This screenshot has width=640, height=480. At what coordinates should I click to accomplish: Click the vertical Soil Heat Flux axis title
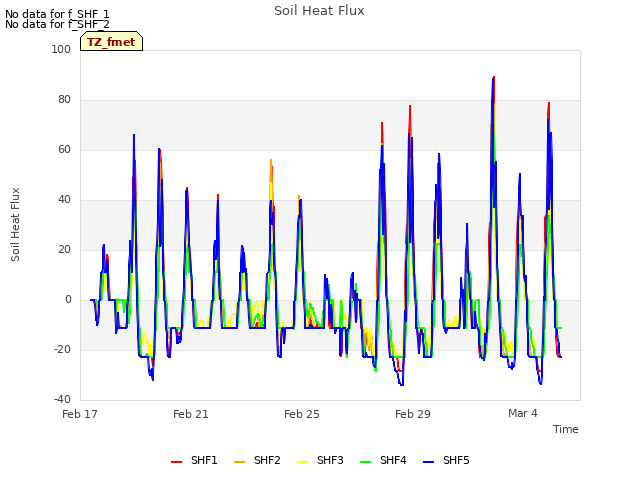pos(15,224)
